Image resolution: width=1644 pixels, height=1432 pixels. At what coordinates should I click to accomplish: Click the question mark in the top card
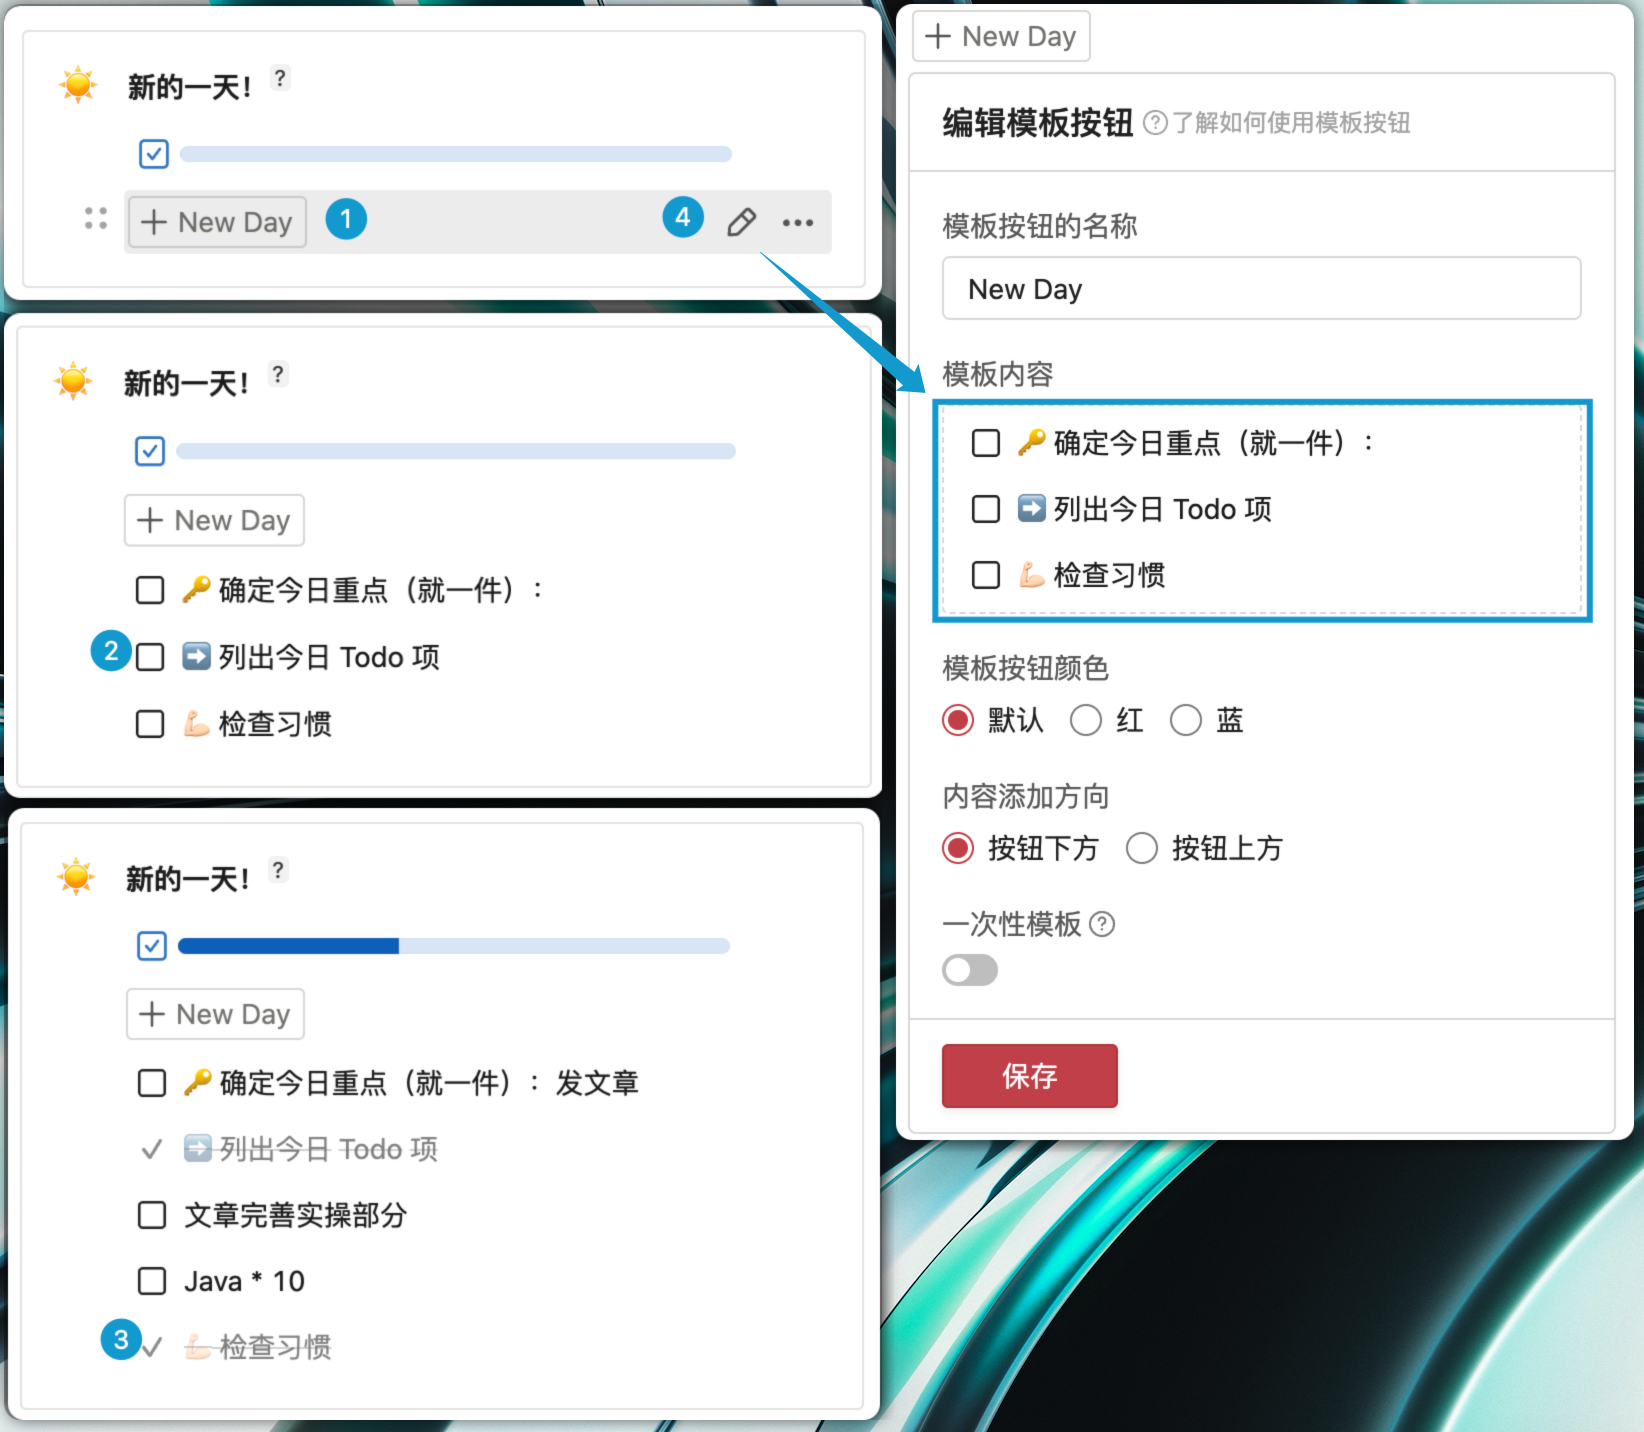coord(281,78)
